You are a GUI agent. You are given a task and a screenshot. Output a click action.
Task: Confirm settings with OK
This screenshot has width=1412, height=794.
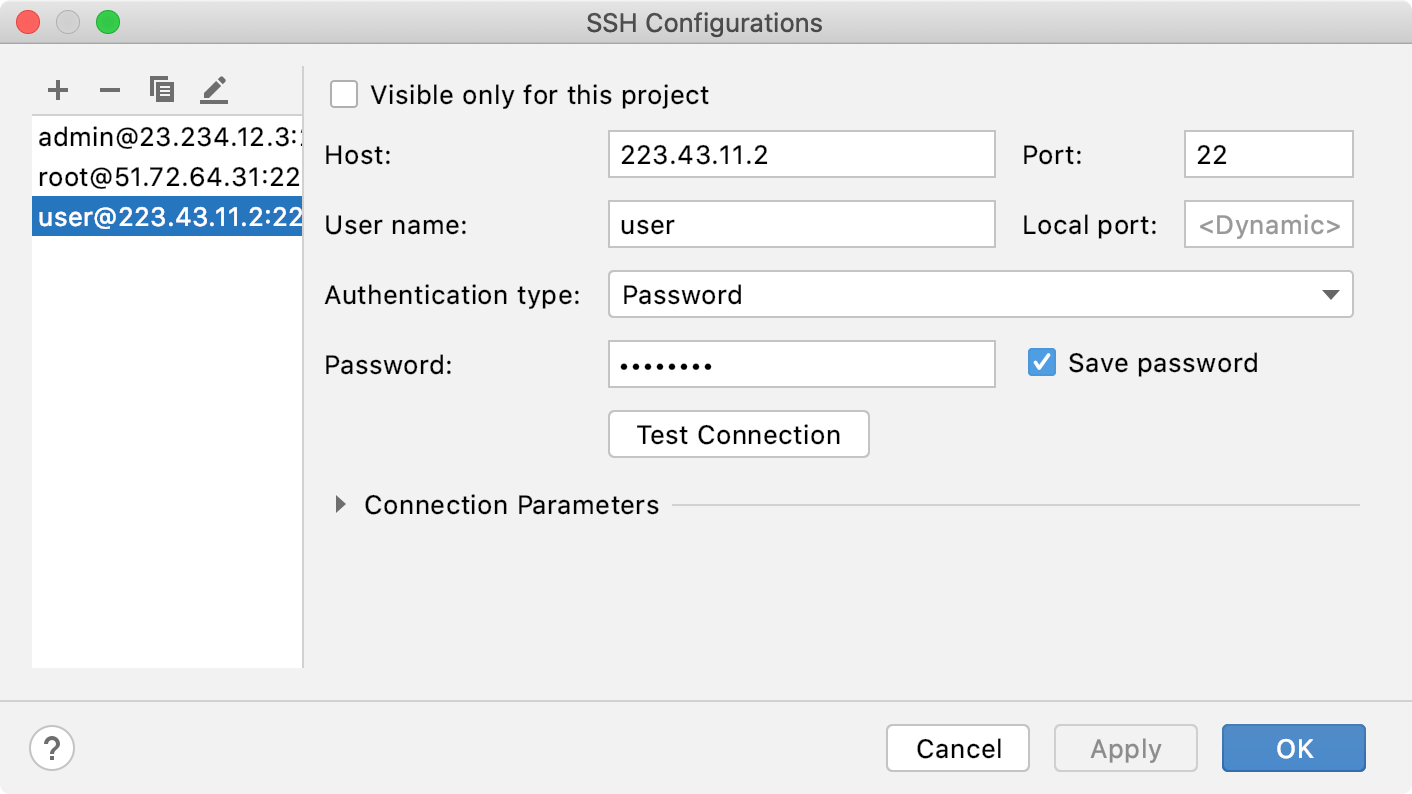tap(1293, 748)
